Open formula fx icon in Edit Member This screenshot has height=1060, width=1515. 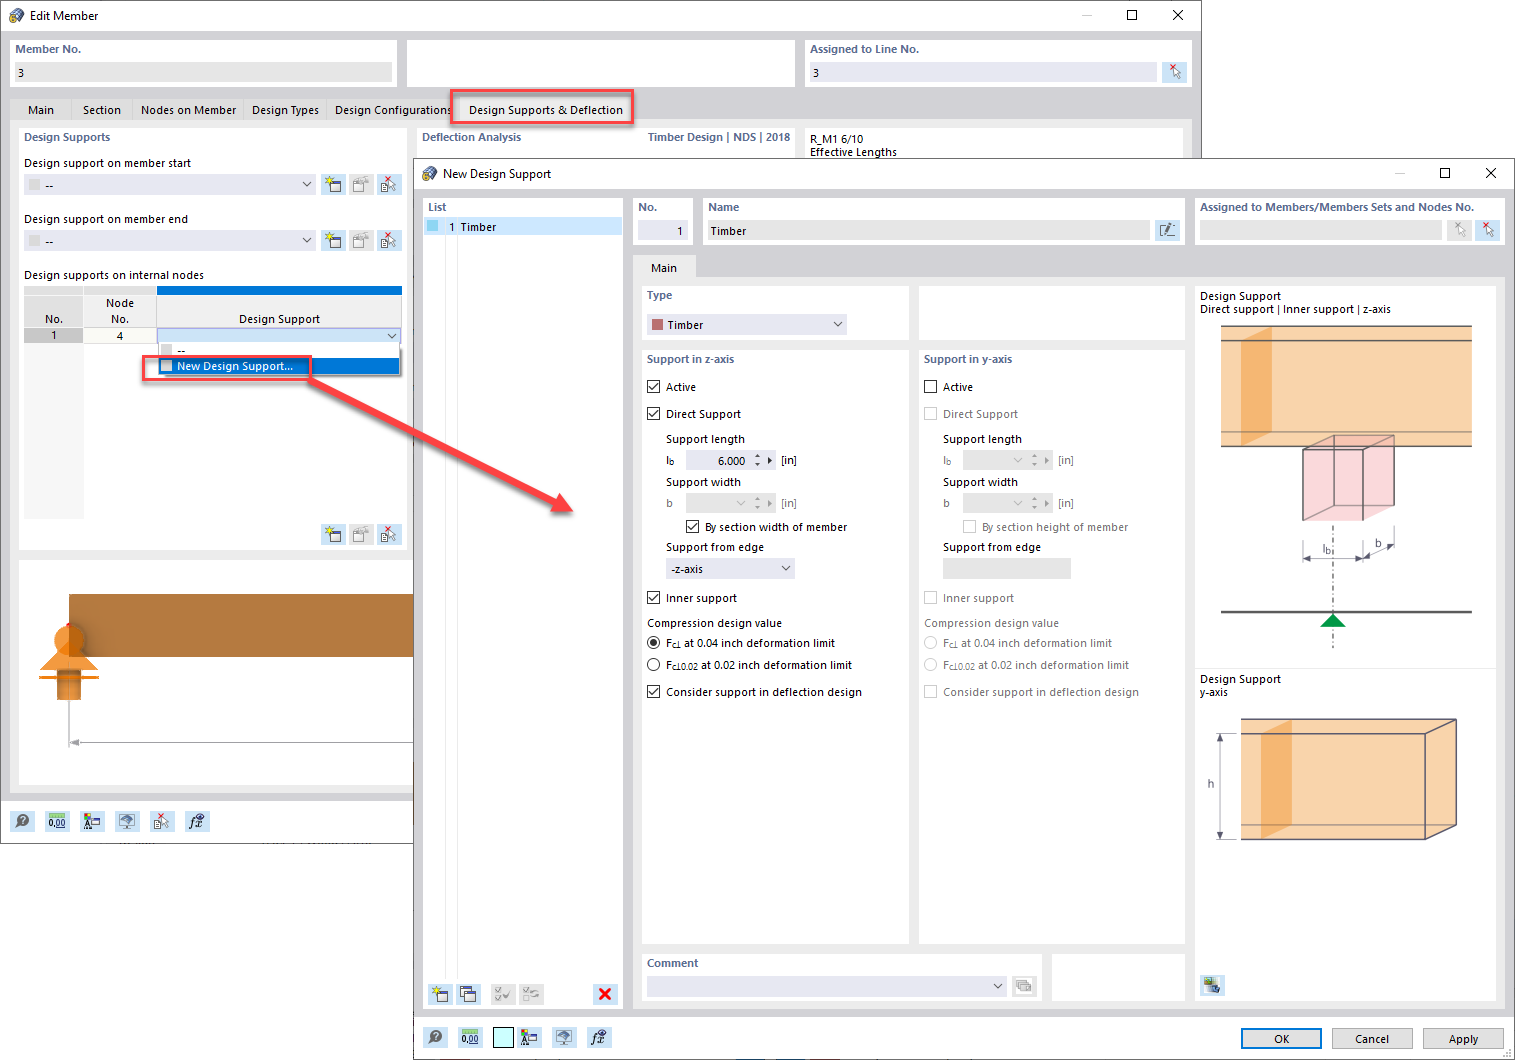197,821
